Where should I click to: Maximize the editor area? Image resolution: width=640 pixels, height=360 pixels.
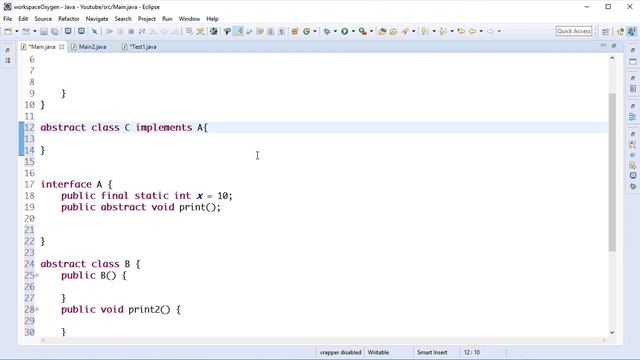613,46
